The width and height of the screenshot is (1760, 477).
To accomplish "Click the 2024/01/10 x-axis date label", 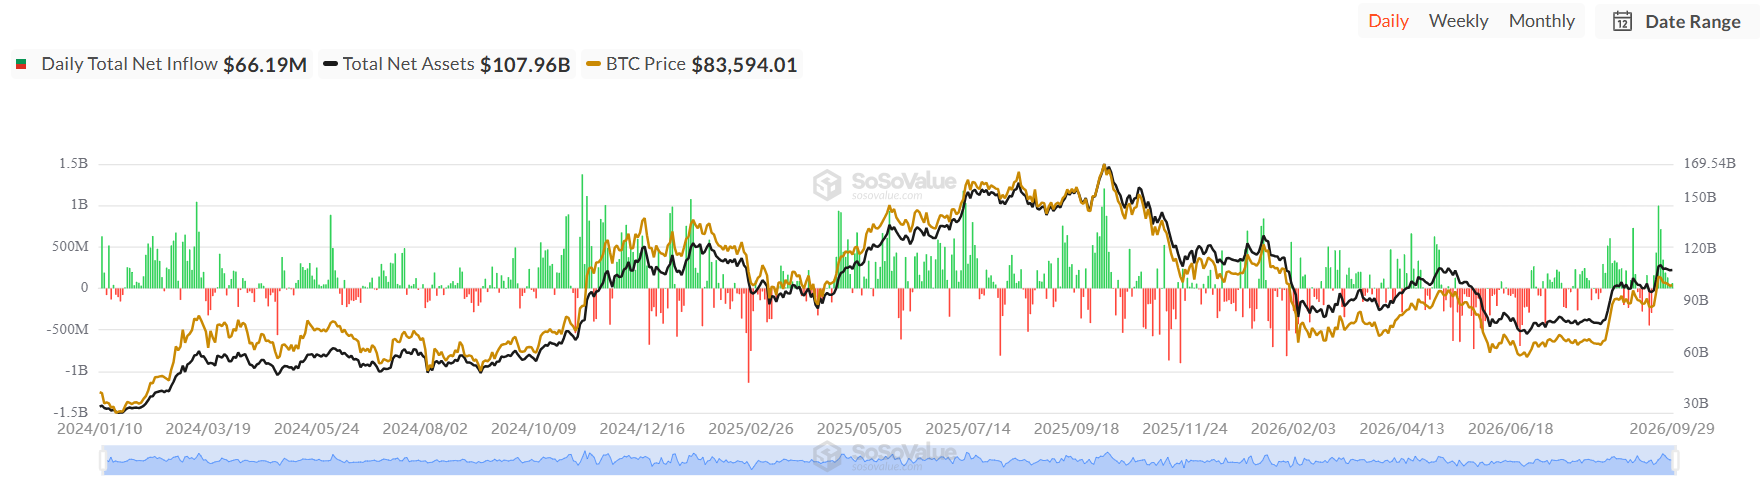I will pyautogui.click(x=100, y=429).
